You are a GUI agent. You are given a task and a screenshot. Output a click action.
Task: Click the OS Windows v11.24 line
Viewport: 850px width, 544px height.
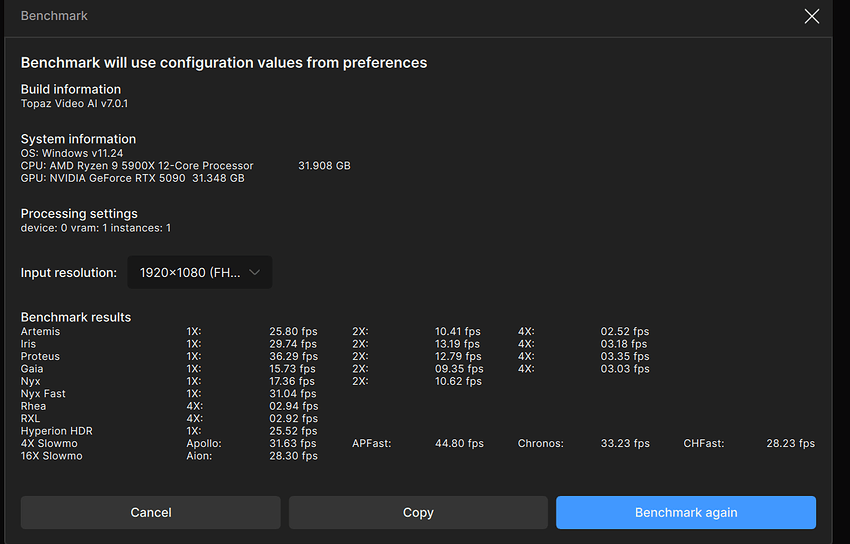coord(72,153)
